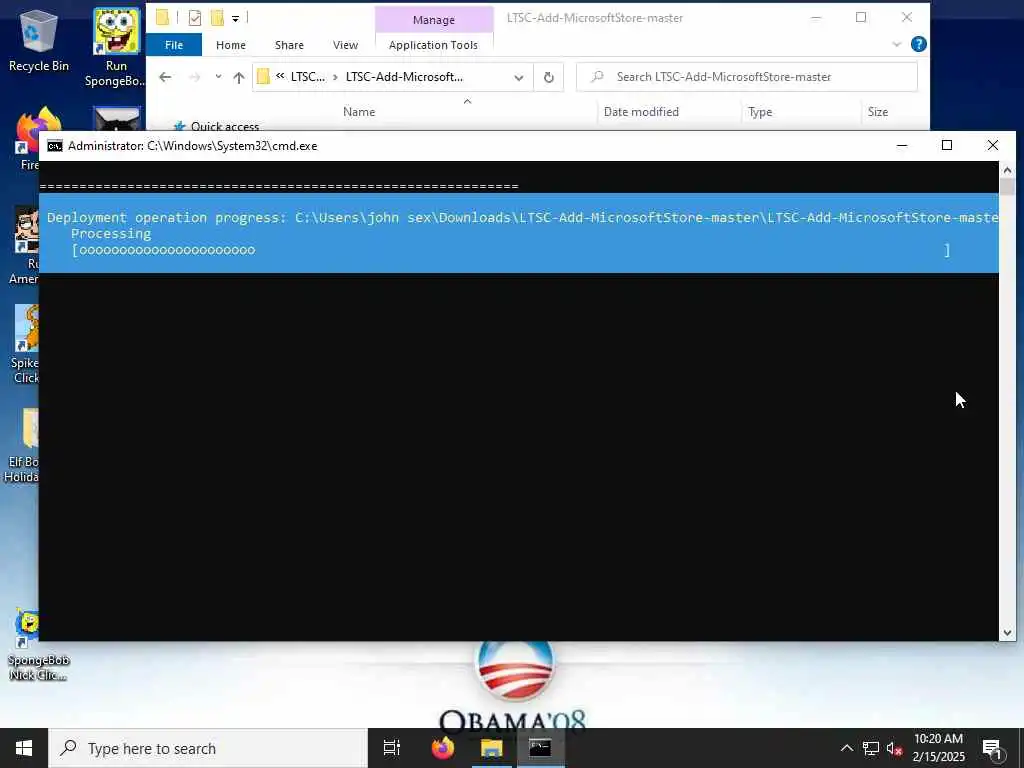Open the Quick Access Toolbar customize dropdown

(235, 18)
